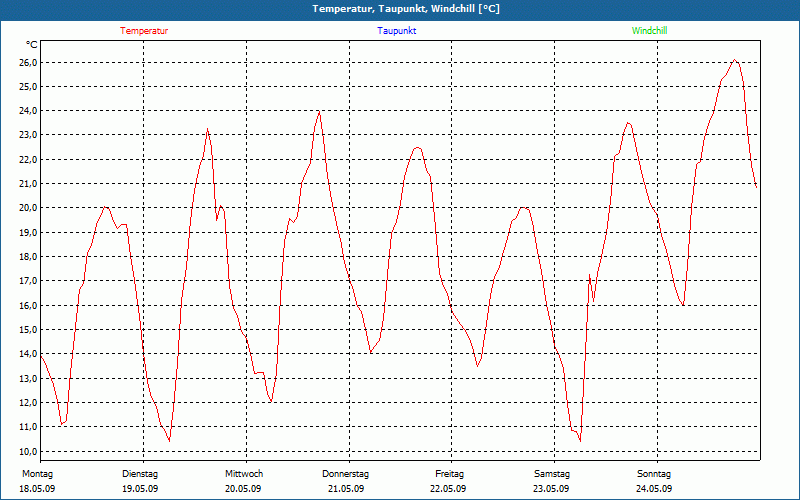Click the chart title Temperatur, Taupunkt, Windchill
The image size is (800, 500).
point(406,9)
